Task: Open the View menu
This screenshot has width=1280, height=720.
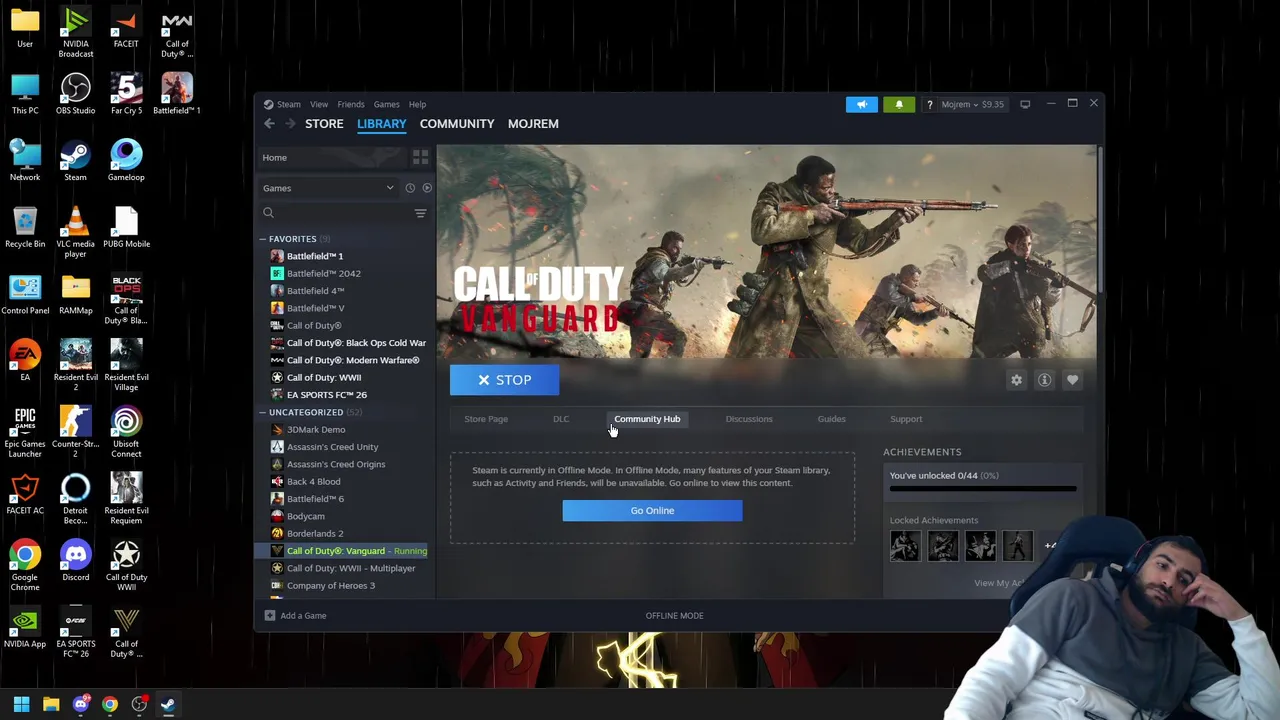Action: coord(319,104)
